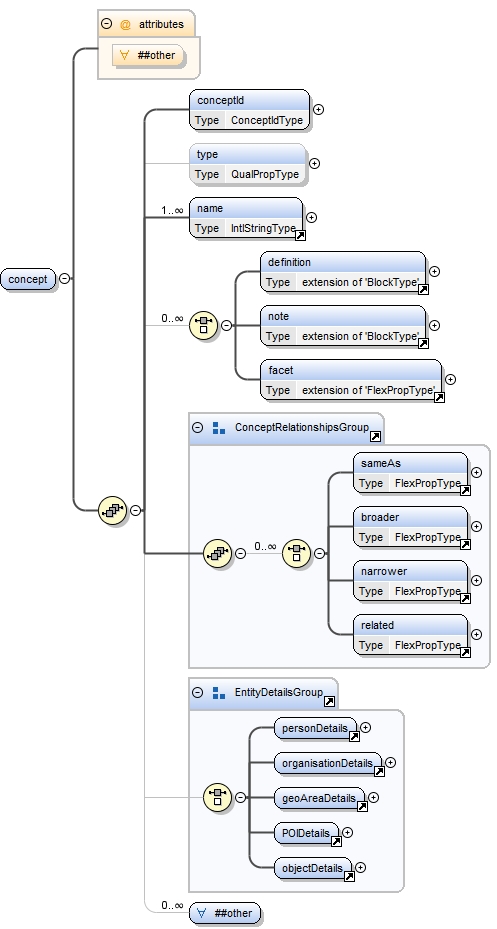The height and width of the screenshot is (929, 497).
Task: Select the choice compositor before definition
Action: click(x=204, y=325)
